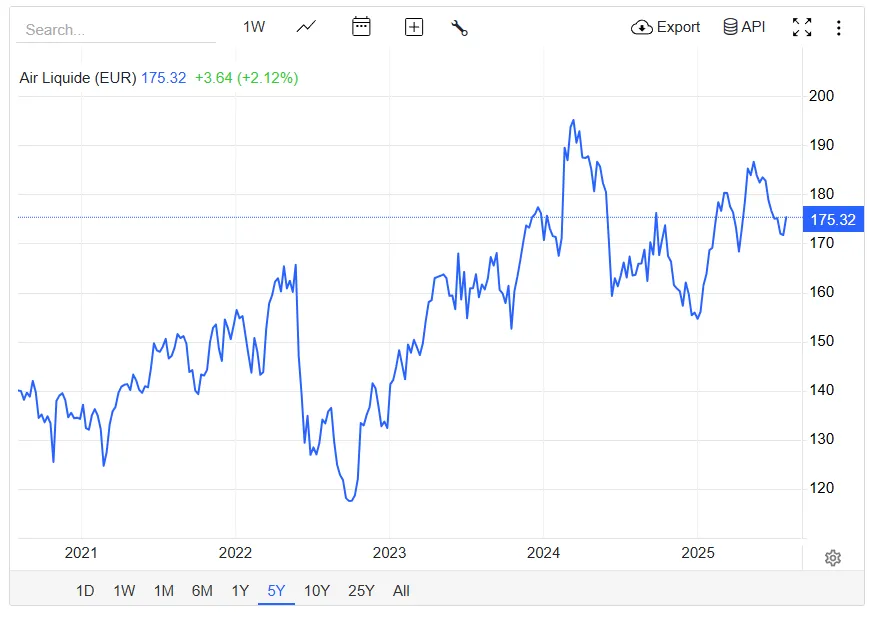Open the API database button
The width and height of the screenshot is (877, 617).
(x=744, y=27)
